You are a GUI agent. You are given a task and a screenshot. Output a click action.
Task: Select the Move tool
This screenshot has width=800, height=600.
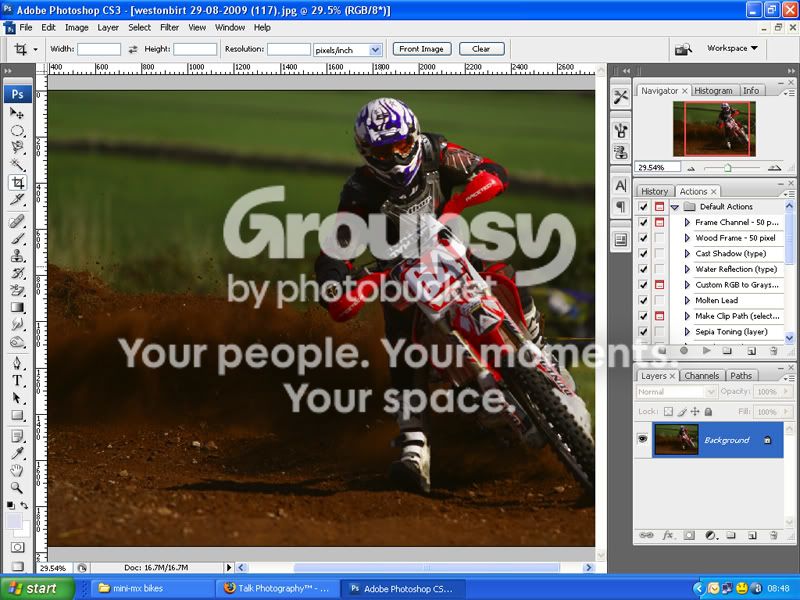click(x=17, y=113)
